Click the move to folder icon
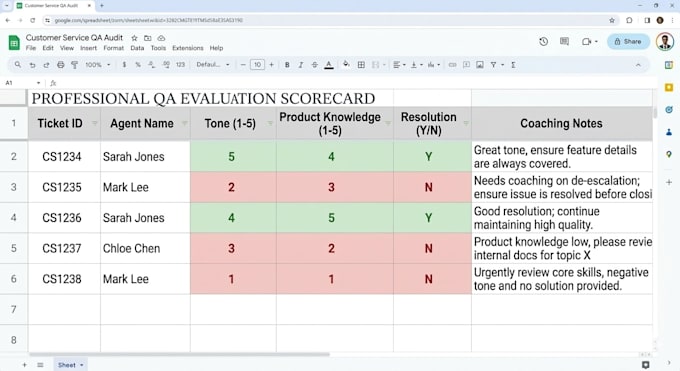The height and width of the screenshot is (371, 680). [147, 38]
